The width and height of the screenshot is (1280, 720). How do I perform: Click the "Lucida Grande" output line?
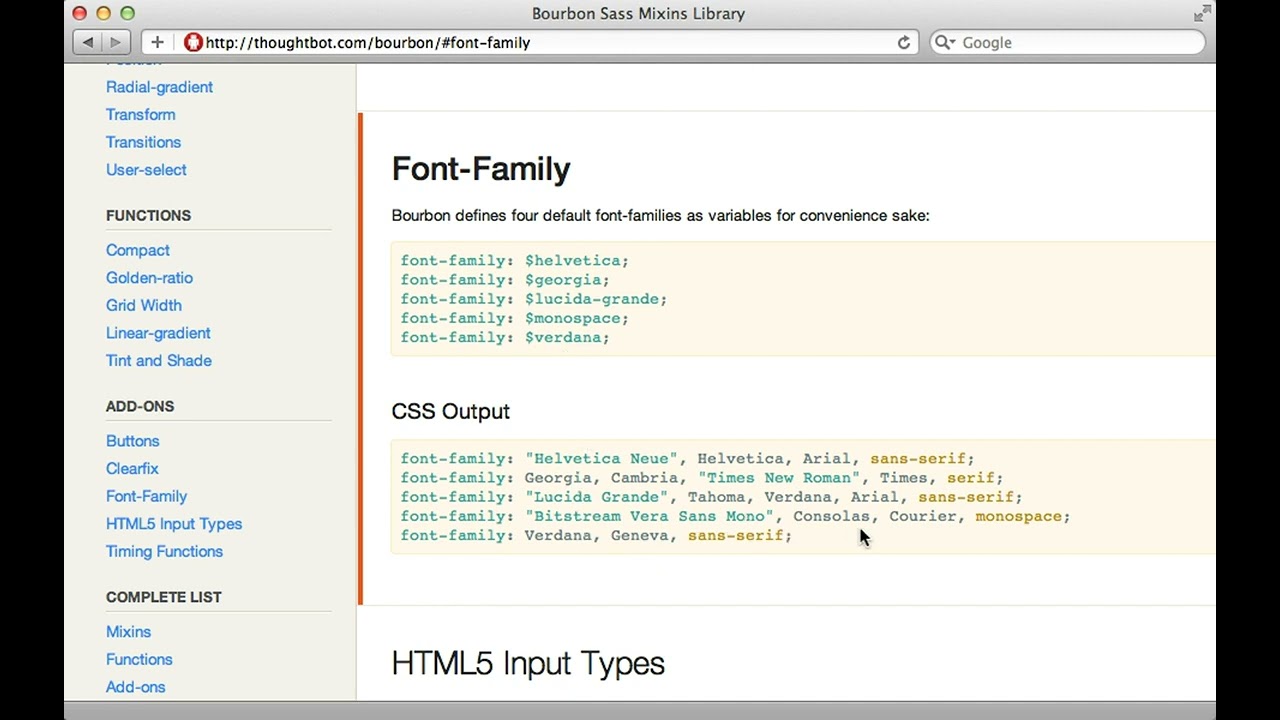(x=712, y=497)
